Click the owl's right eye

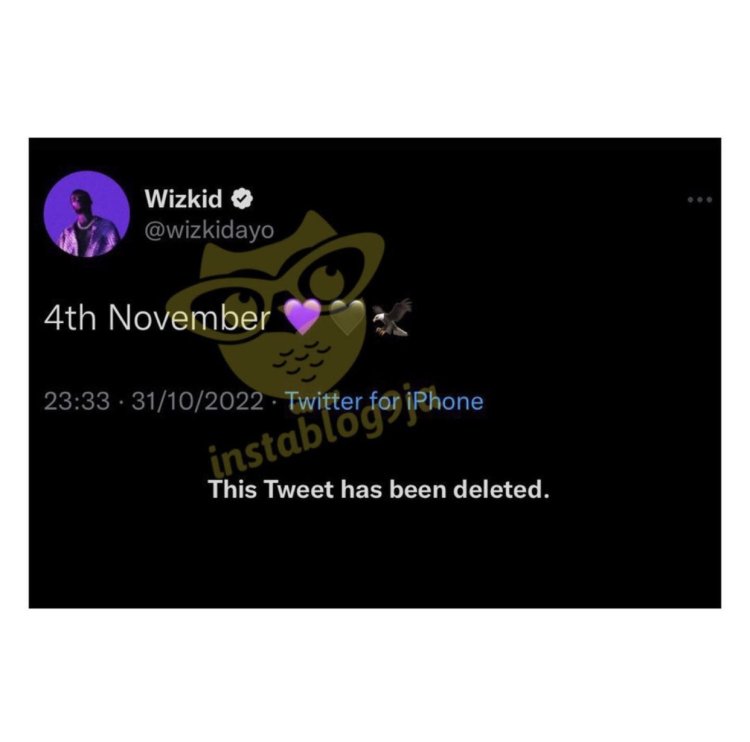[x=331, y=277]
